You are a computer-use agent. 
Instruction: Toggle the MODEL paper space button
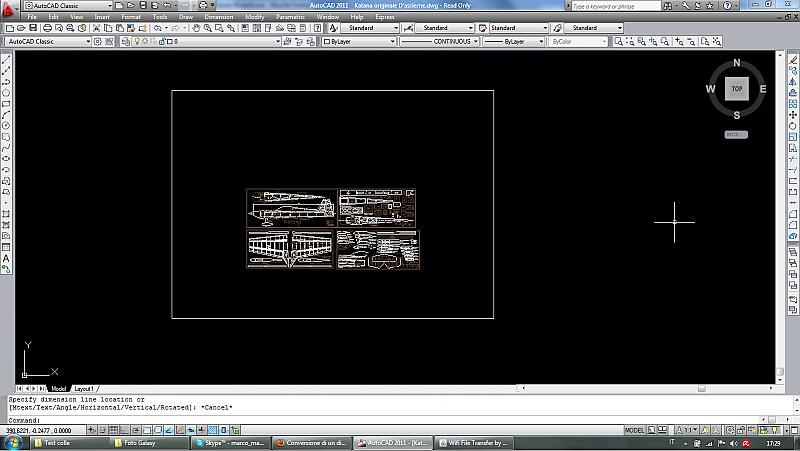point(634,430)
